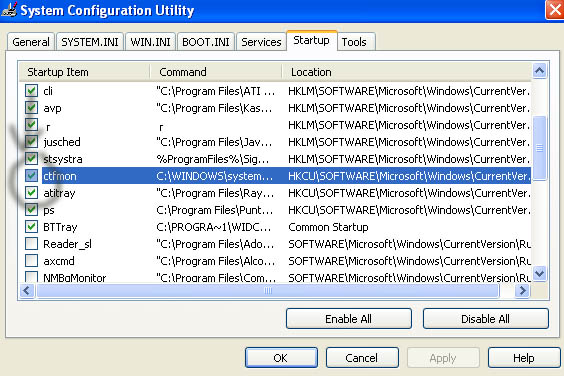This screenshot has height=376, width=564.
Task: Click the C:\WINDOWS\system command cell
Action: (214, 176)
